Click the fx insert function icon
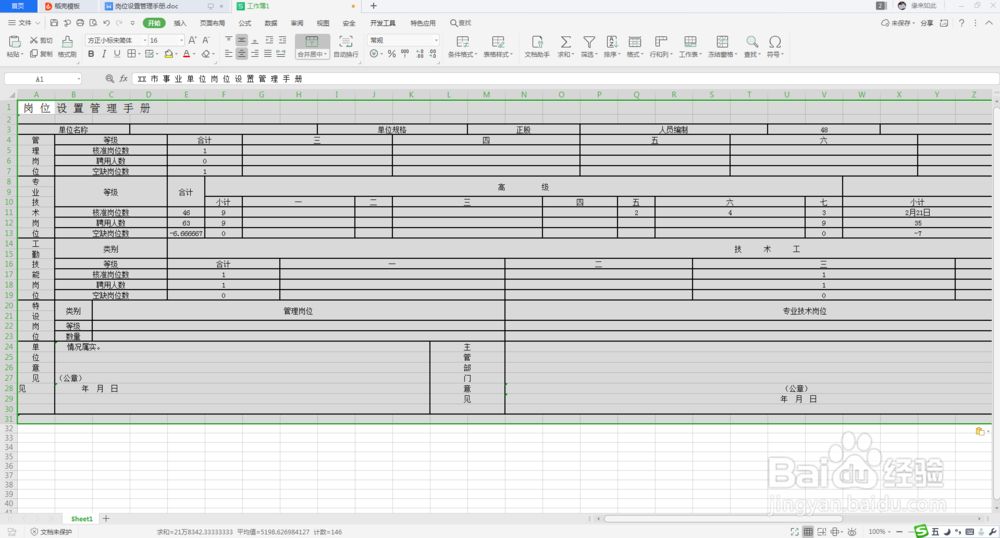Screen dimensions: 1000x538 [124, 79]
